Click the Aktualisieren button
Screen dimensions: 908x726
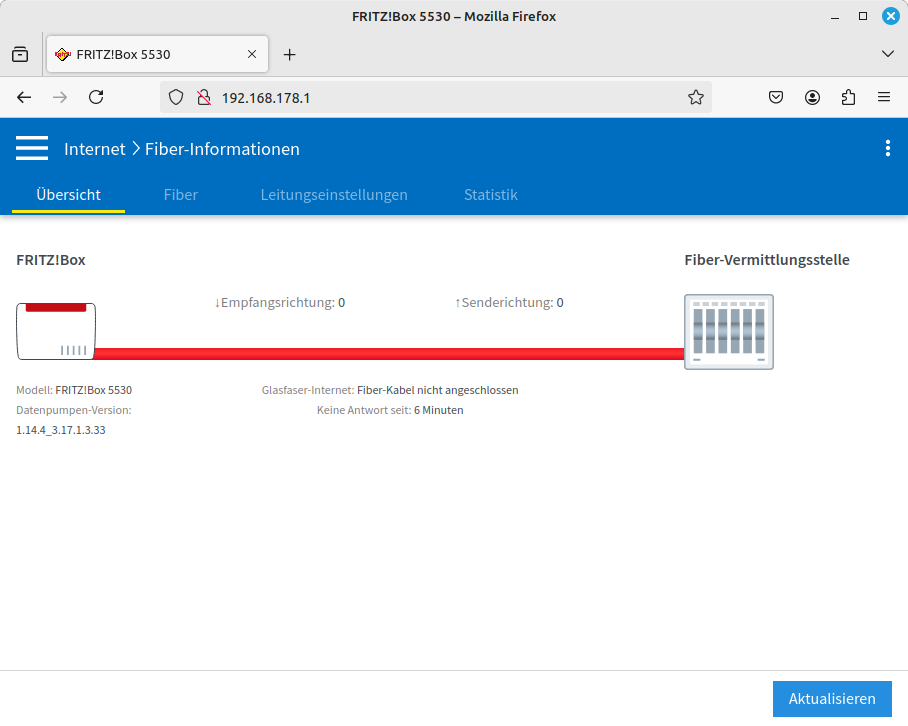click(832, 699)
